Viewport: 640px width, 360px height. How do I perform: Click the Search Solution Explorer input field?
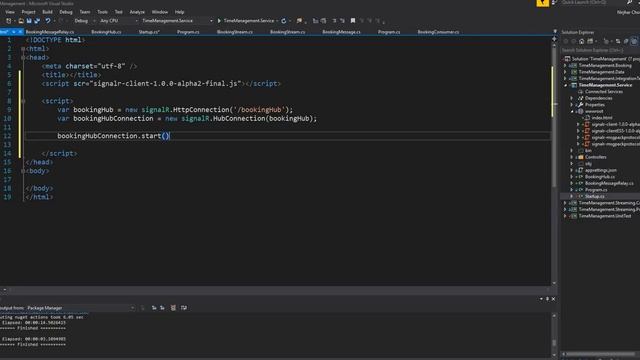coord(600,50)
